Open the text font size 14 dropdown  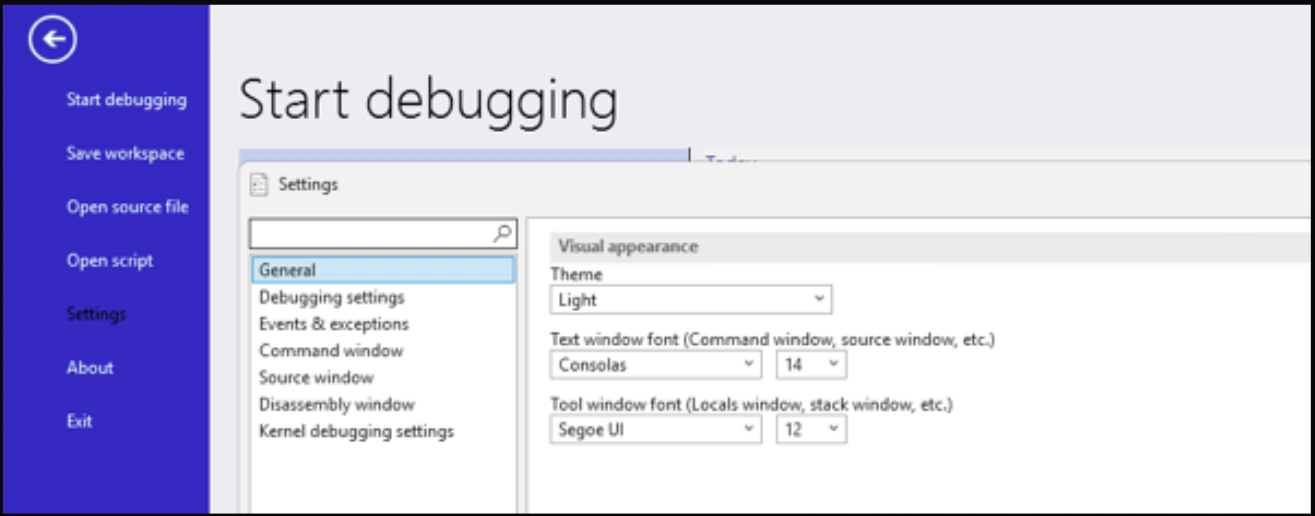(x=811, y=365)
